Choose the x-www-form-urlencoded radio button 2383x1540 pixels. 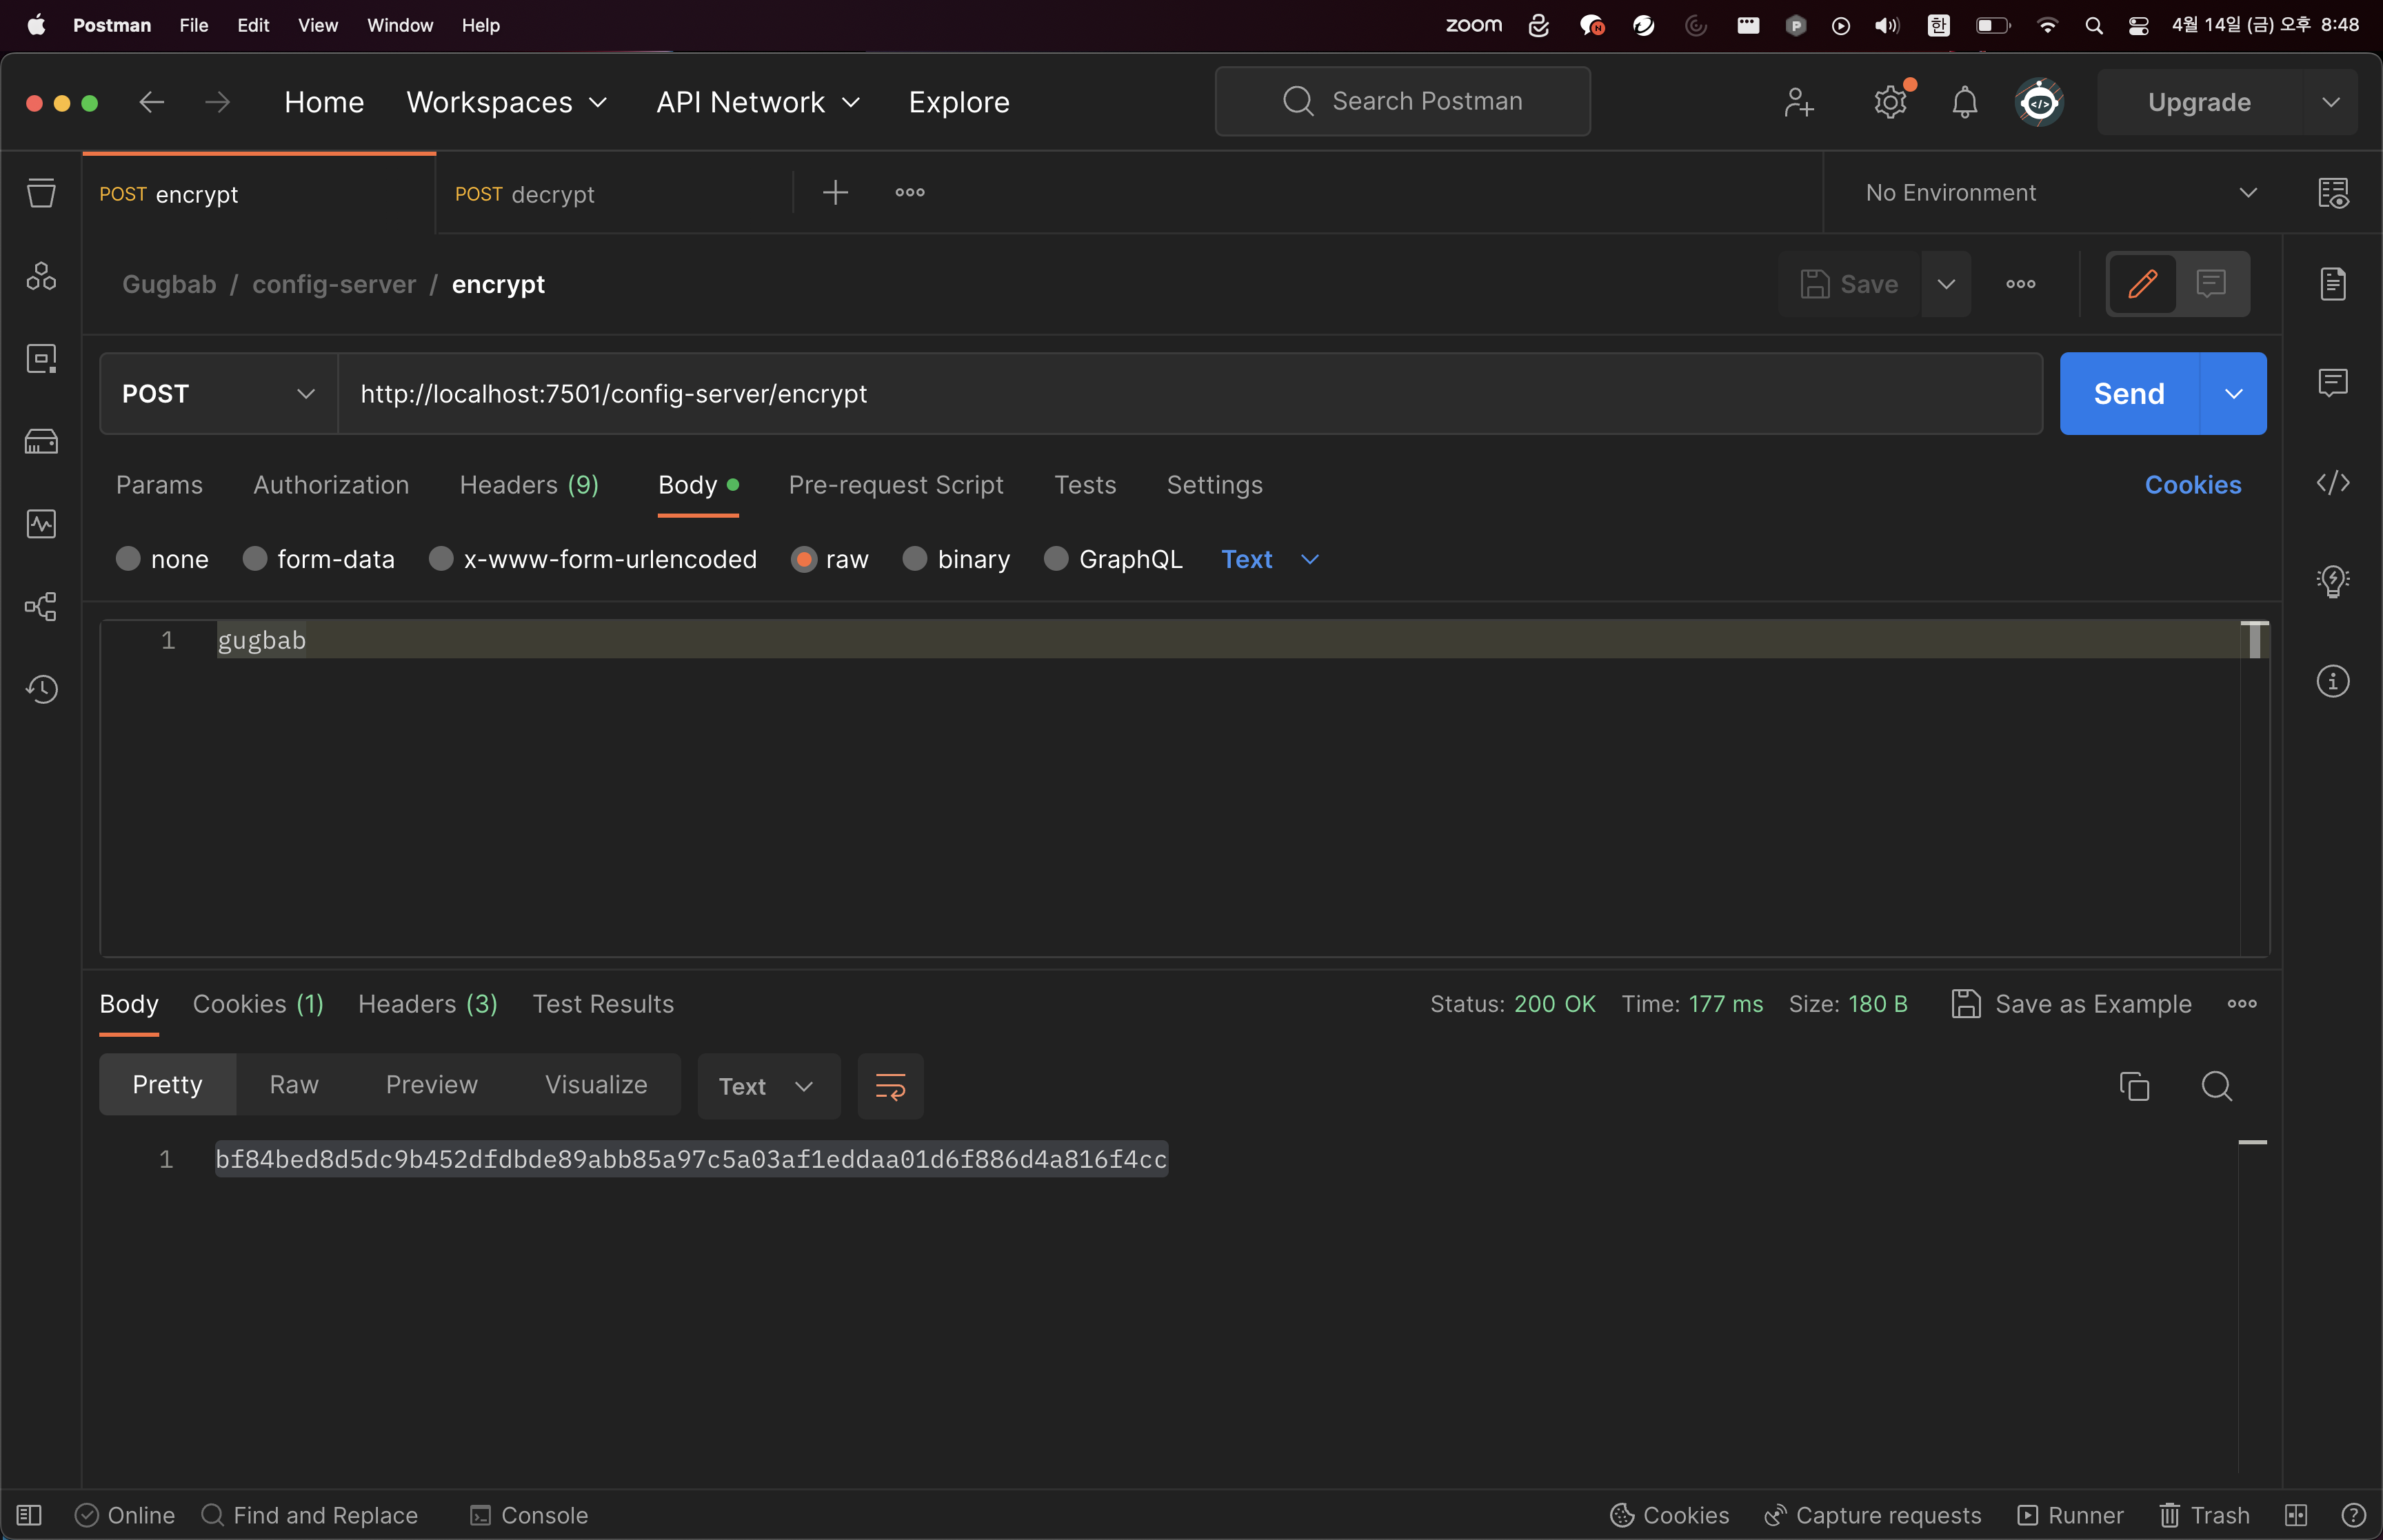441,559
